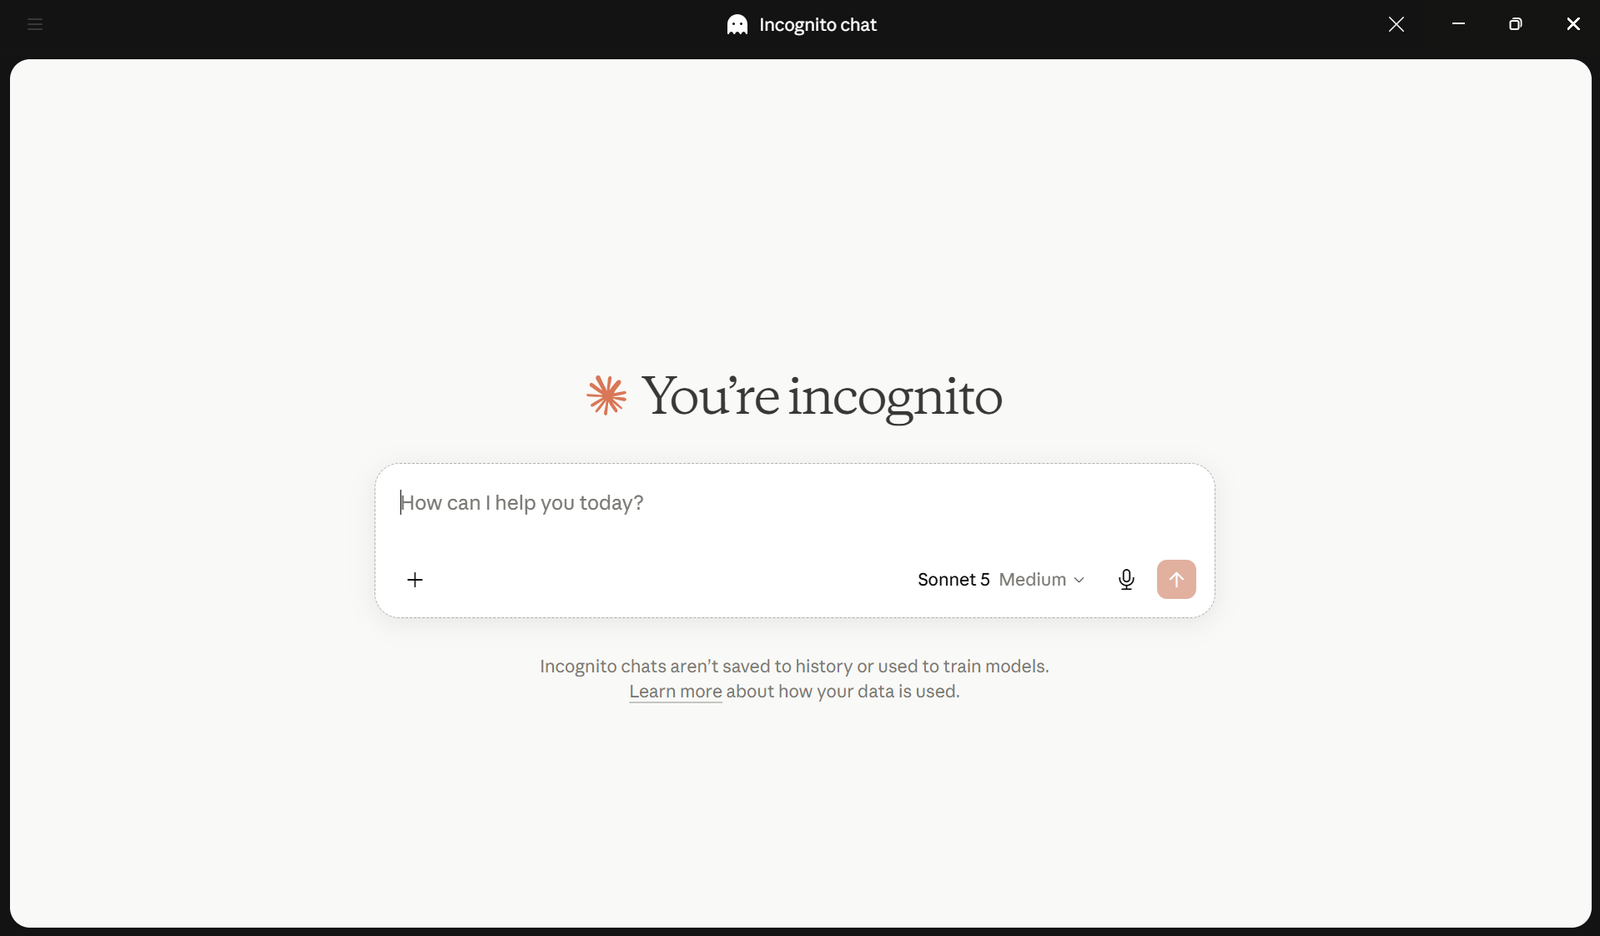
Task: Start voice input with the microphone icon
Action: (1126, 580)
